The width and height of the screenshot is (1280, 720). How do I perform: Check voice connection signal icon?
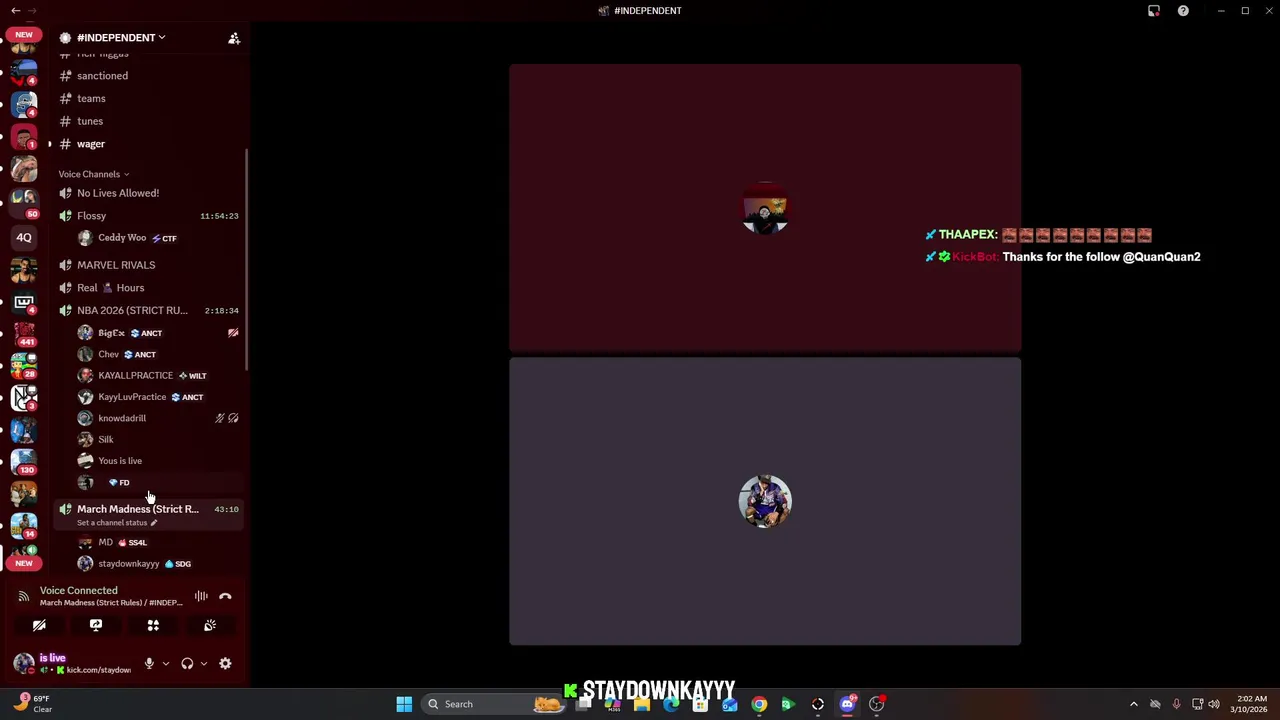pos(24,596)
